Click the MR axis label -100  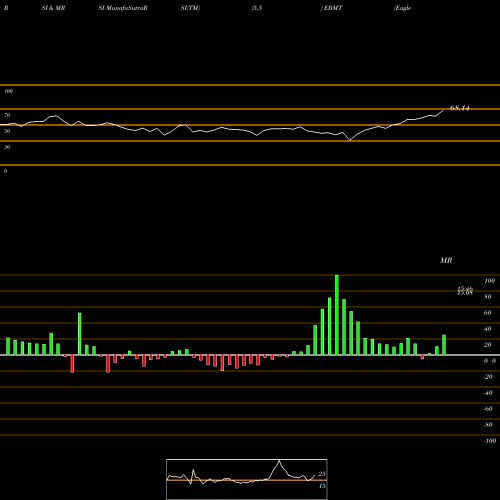click(x=490, y=441)
